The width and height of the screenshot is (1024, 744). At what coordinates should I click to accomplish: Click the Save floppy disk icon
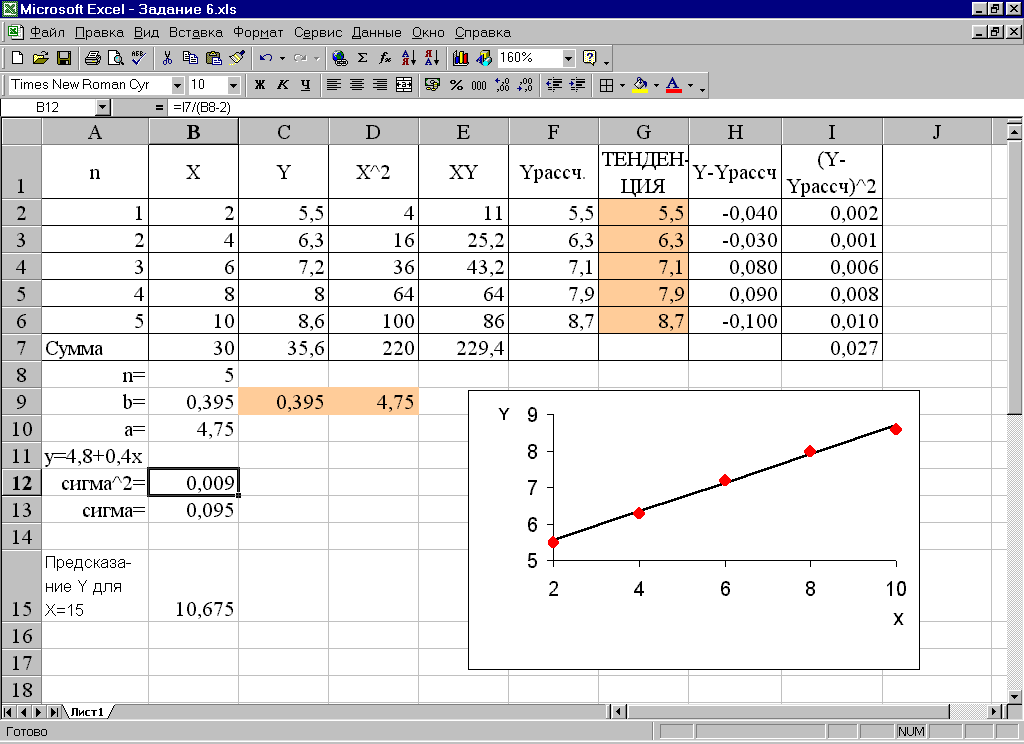[x=63, y=58]
